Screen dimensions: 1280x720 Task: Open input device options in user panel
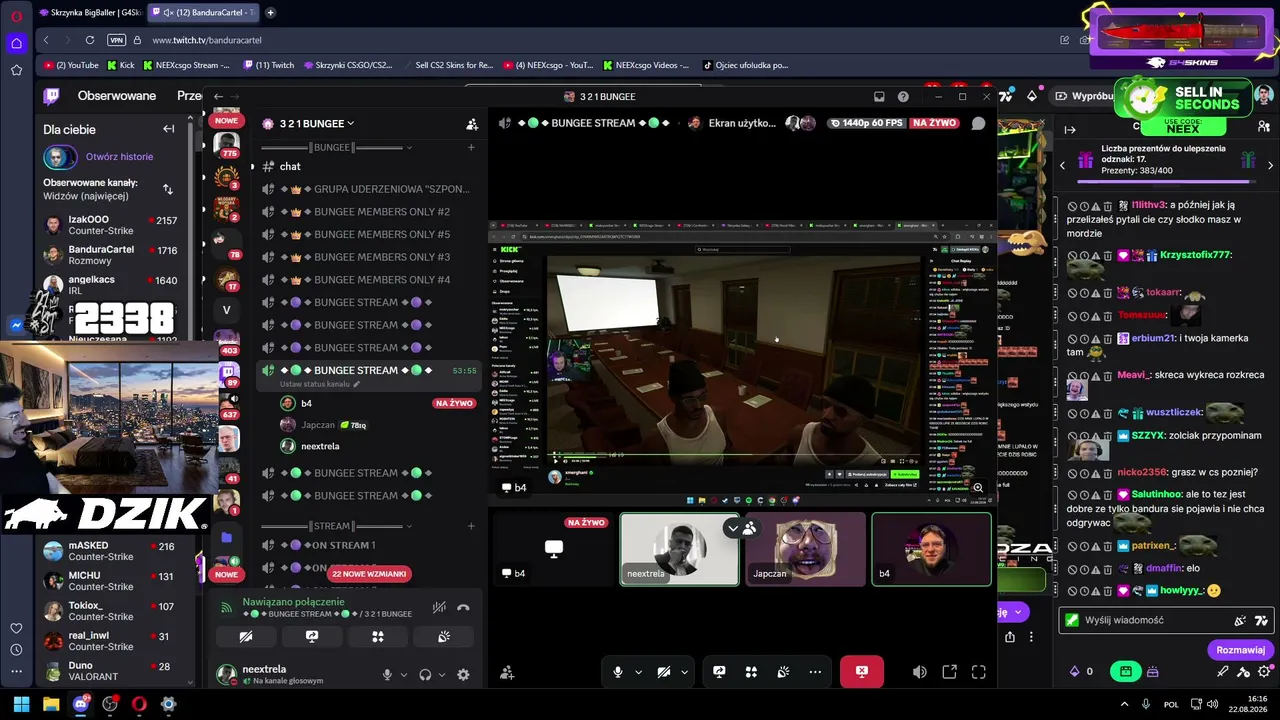pyautogui.click(x=404, y=675)
